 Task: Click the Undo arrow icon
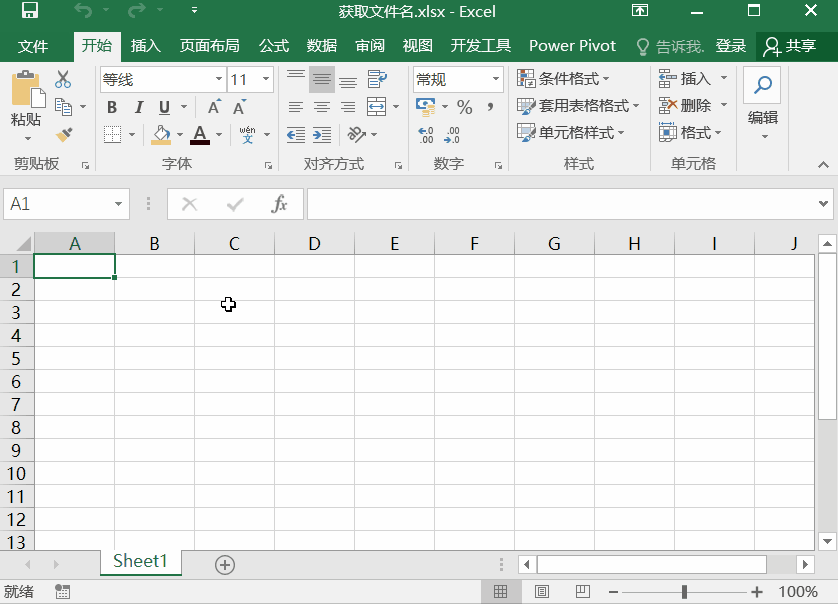(83, 10)
